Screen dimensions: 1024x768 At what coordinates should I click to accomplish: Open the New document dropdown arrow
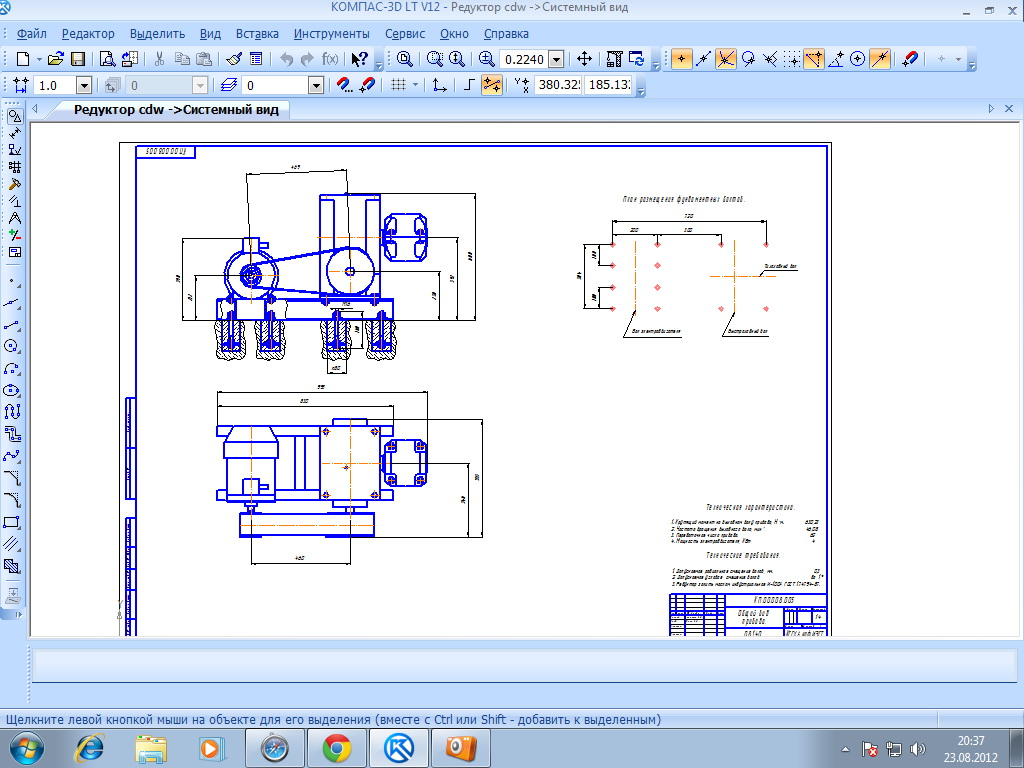39,59
